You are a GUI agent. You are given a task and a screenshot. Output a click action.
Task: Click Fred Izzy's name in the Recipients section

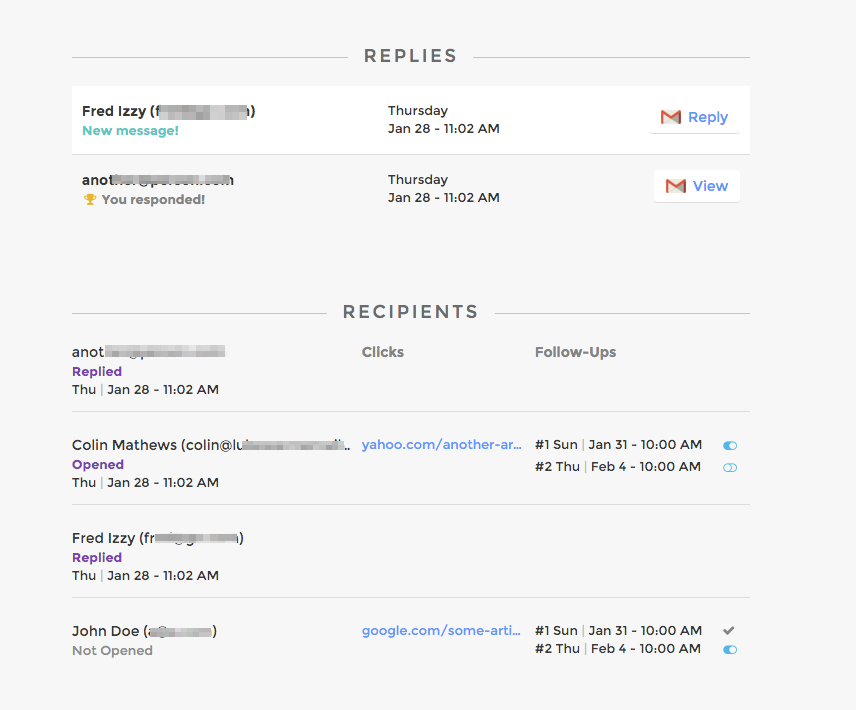tap(104, 538)
